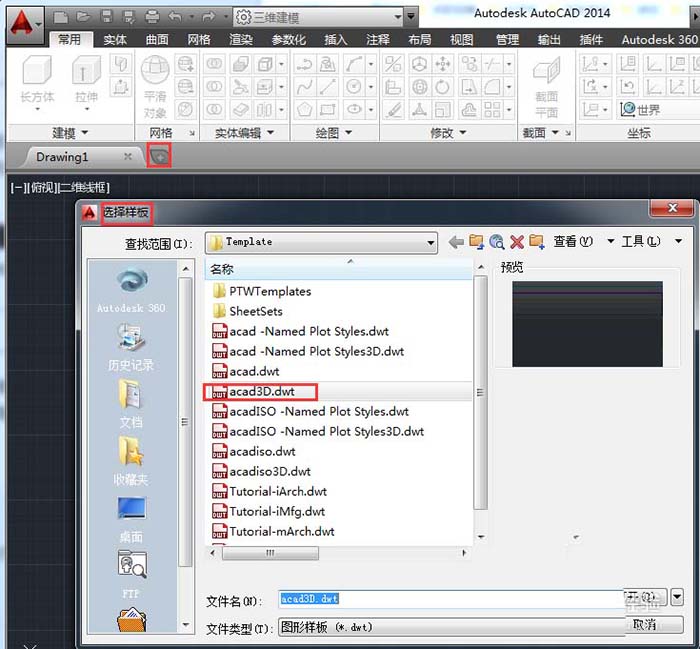Viewport: 700px width, 649px height.
Task: Select the PTWTemplates folder
Action: [262, 291]
